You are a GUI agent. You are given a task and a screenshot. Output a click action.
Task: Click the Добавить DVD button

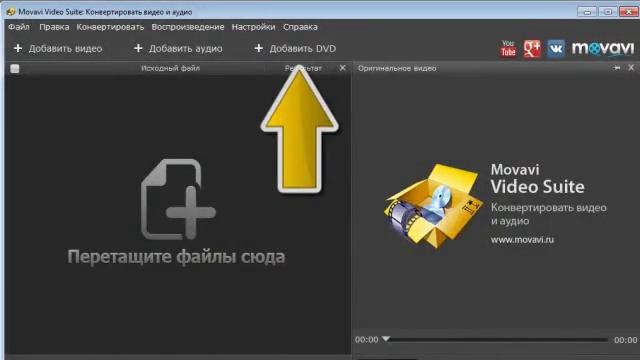click(295, 49)
